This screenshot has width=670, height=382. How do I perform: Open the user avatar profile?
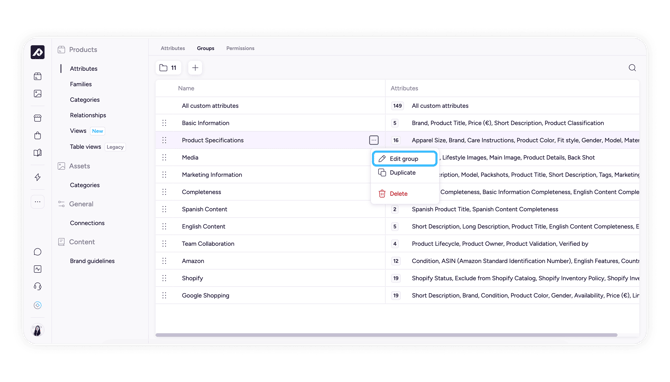click(x=38, y=330)
